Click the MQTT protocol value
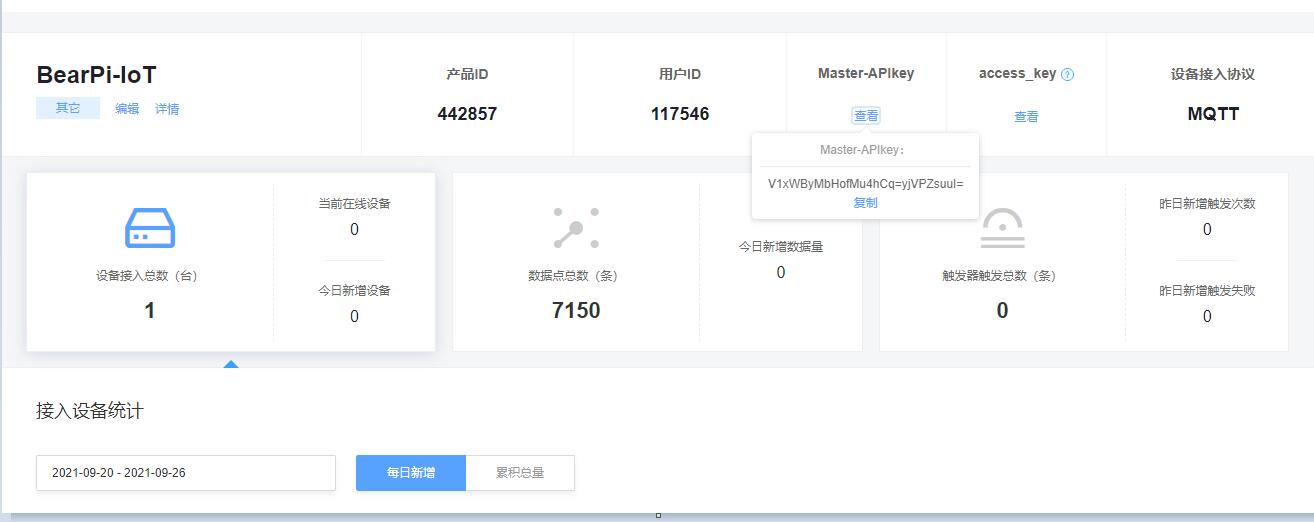Viewport: 1314px width, 522px height. [x=1213, y=114]
